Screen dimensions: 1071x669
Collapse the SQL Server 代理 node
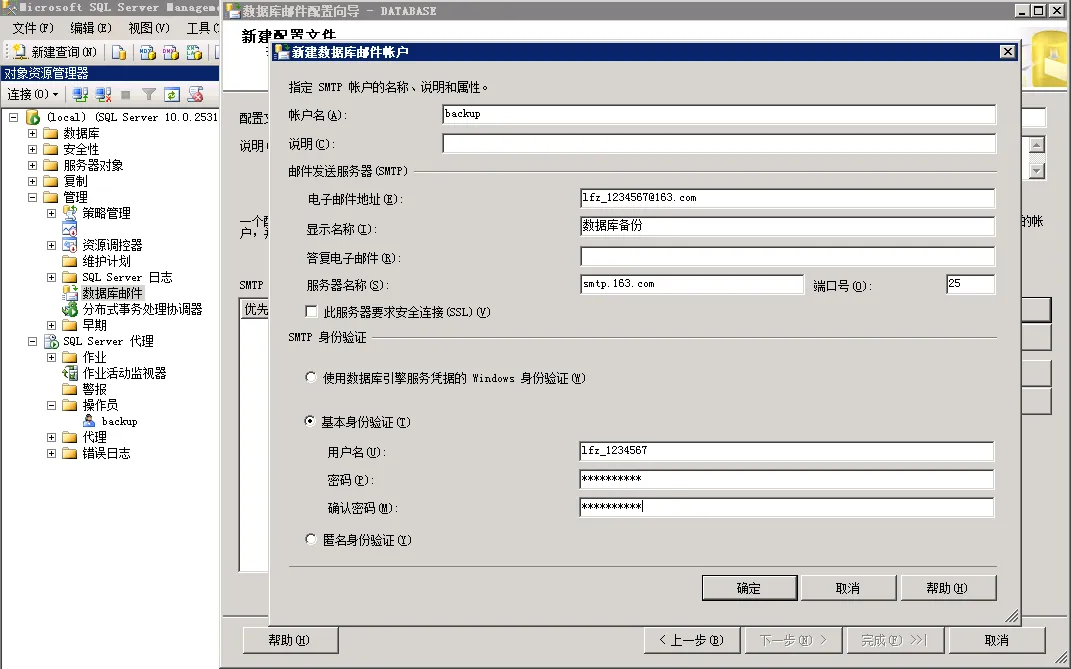32,341
